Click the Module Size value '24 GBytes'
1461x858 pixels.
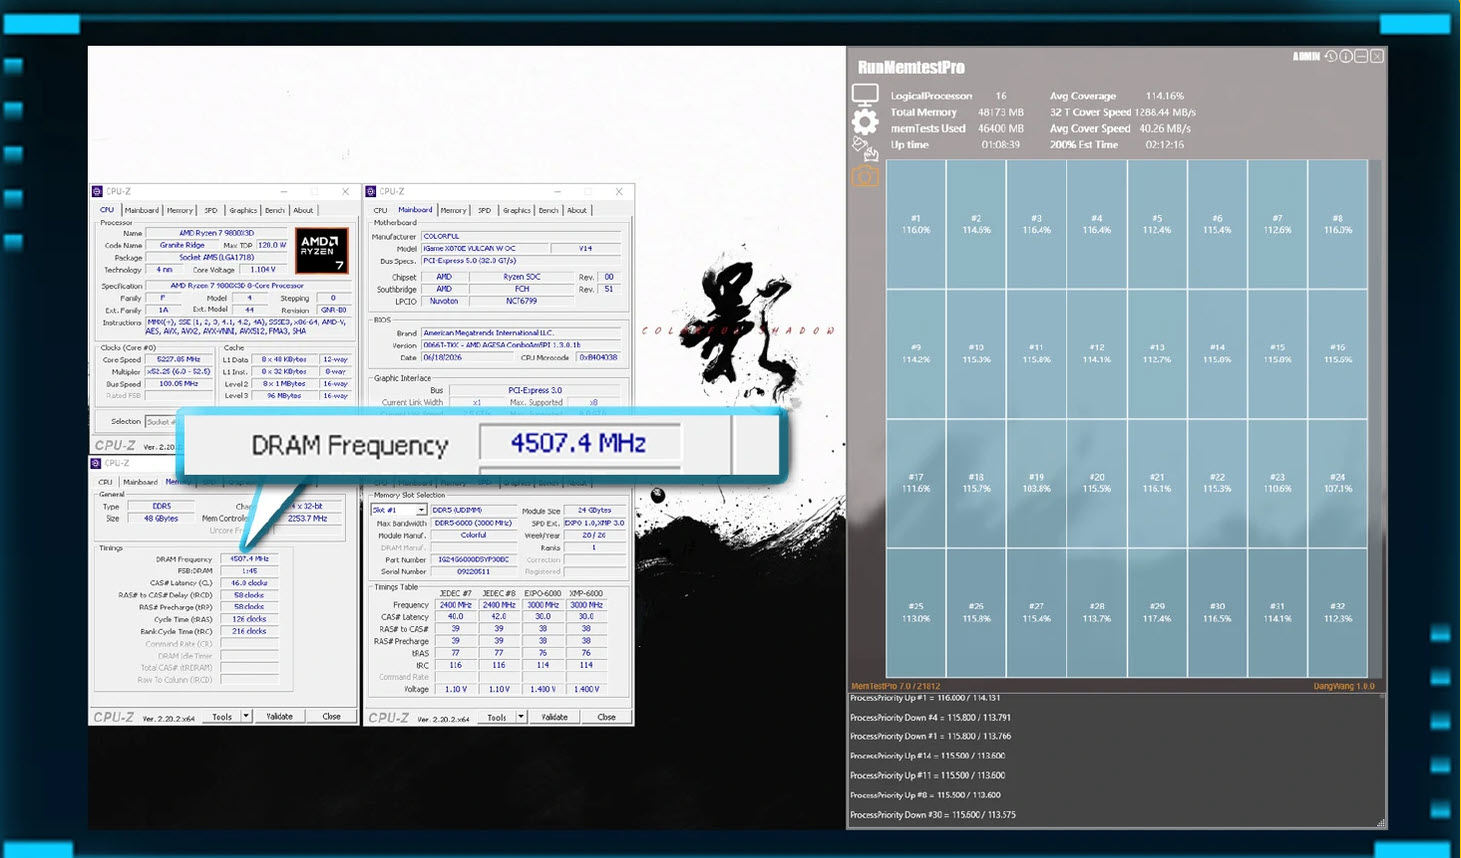click(x=594, y=510)
